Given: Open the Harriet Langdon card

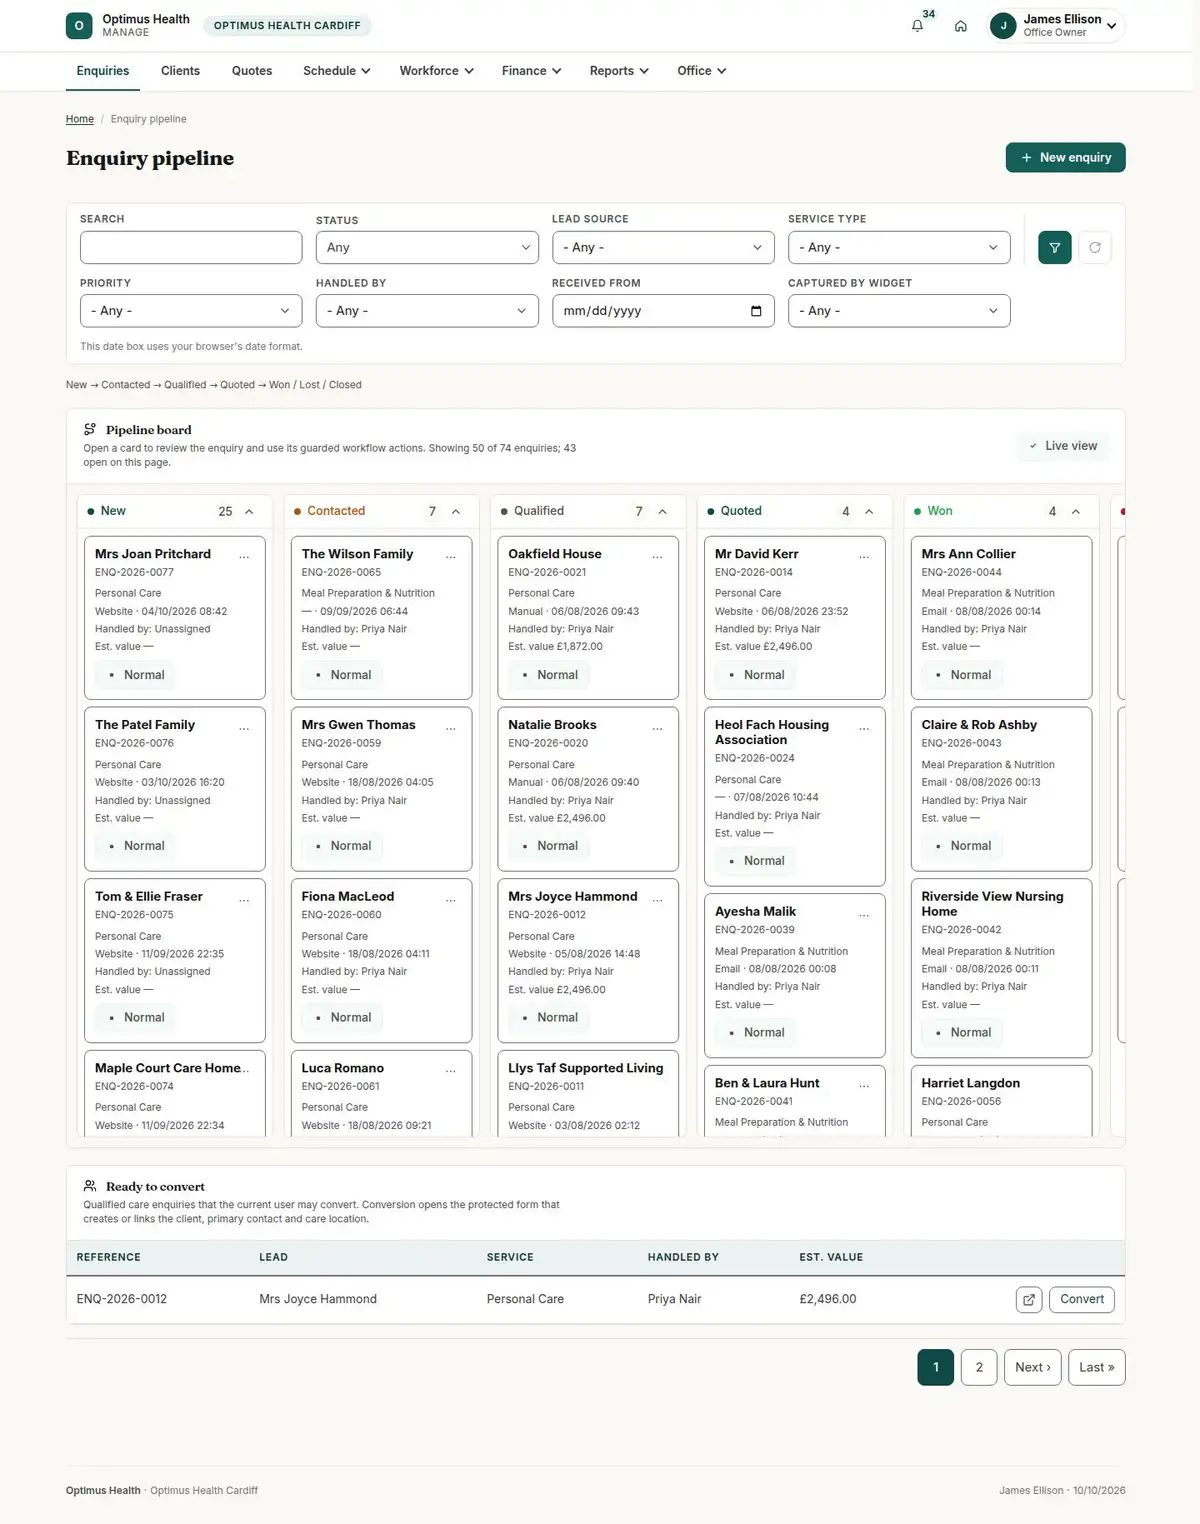Looking at the screenshot, I should pyautogui.click(x=1001, y=1101).
